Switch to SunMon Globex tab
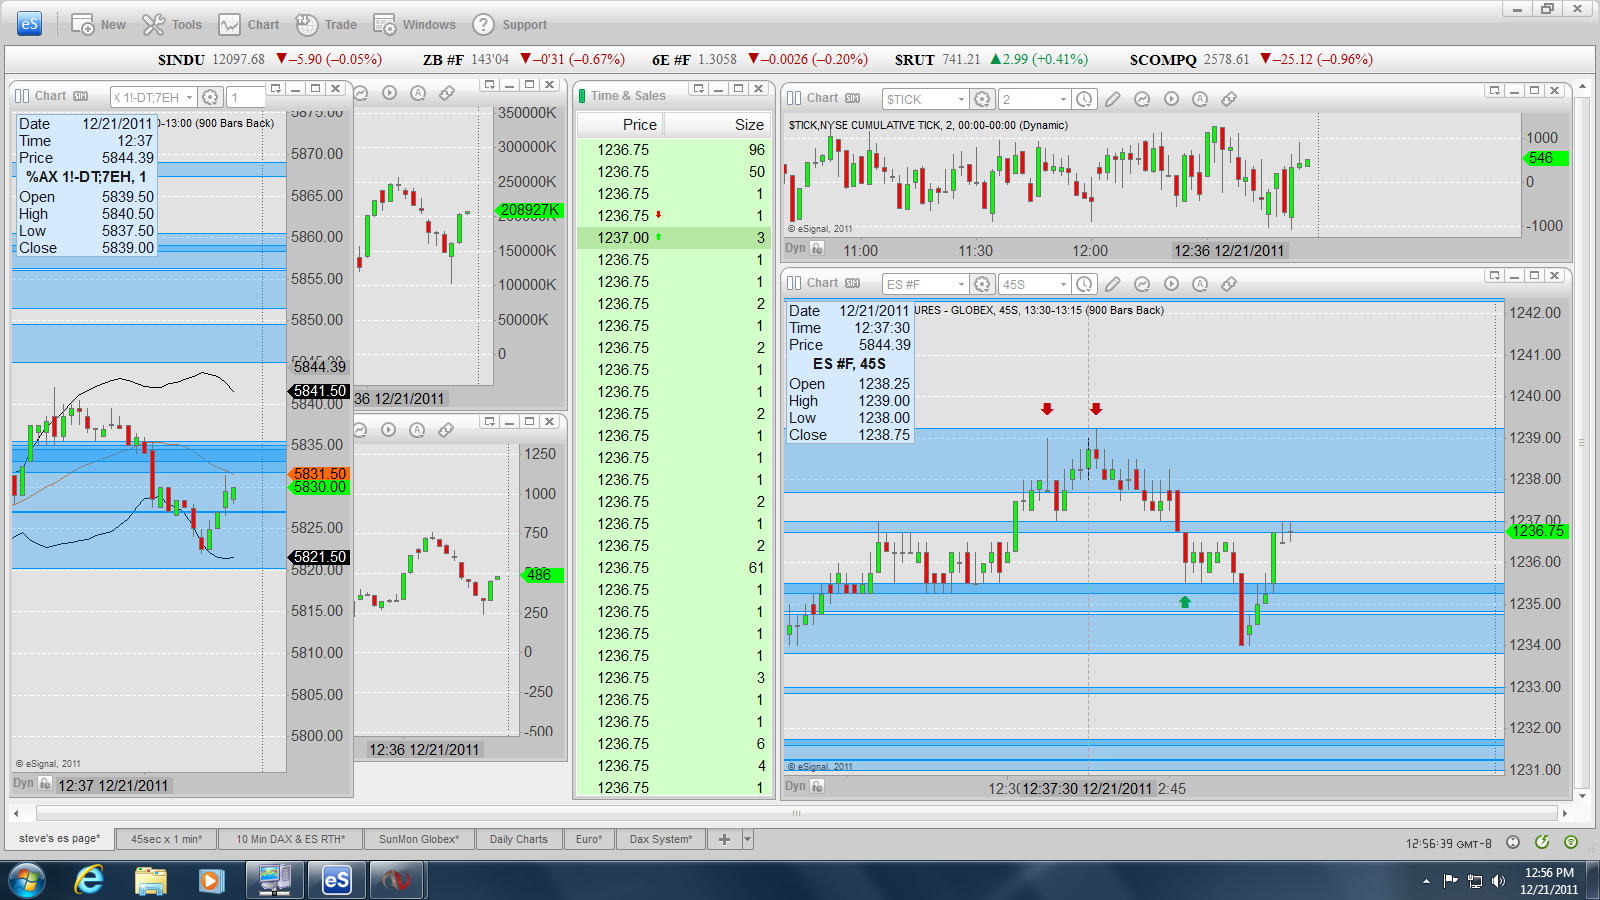Screen dimensions: 1600x900 pos(419,839)
